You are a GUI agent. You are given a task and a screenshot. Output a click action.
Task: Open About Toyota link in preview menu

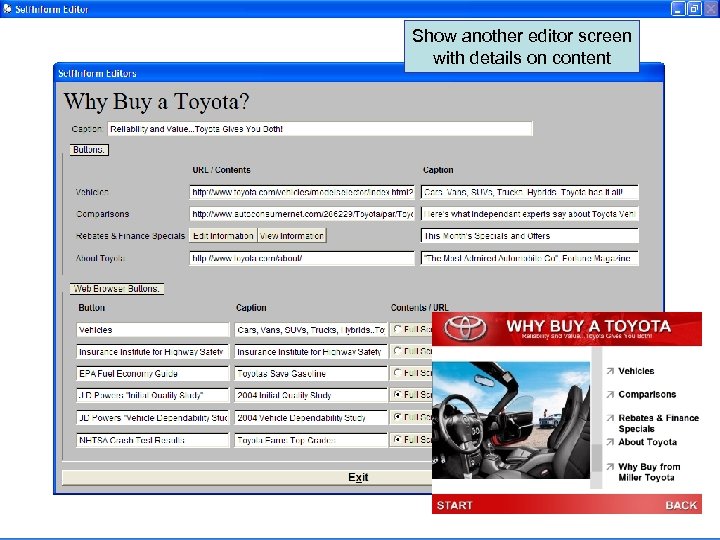click(647, 442)
